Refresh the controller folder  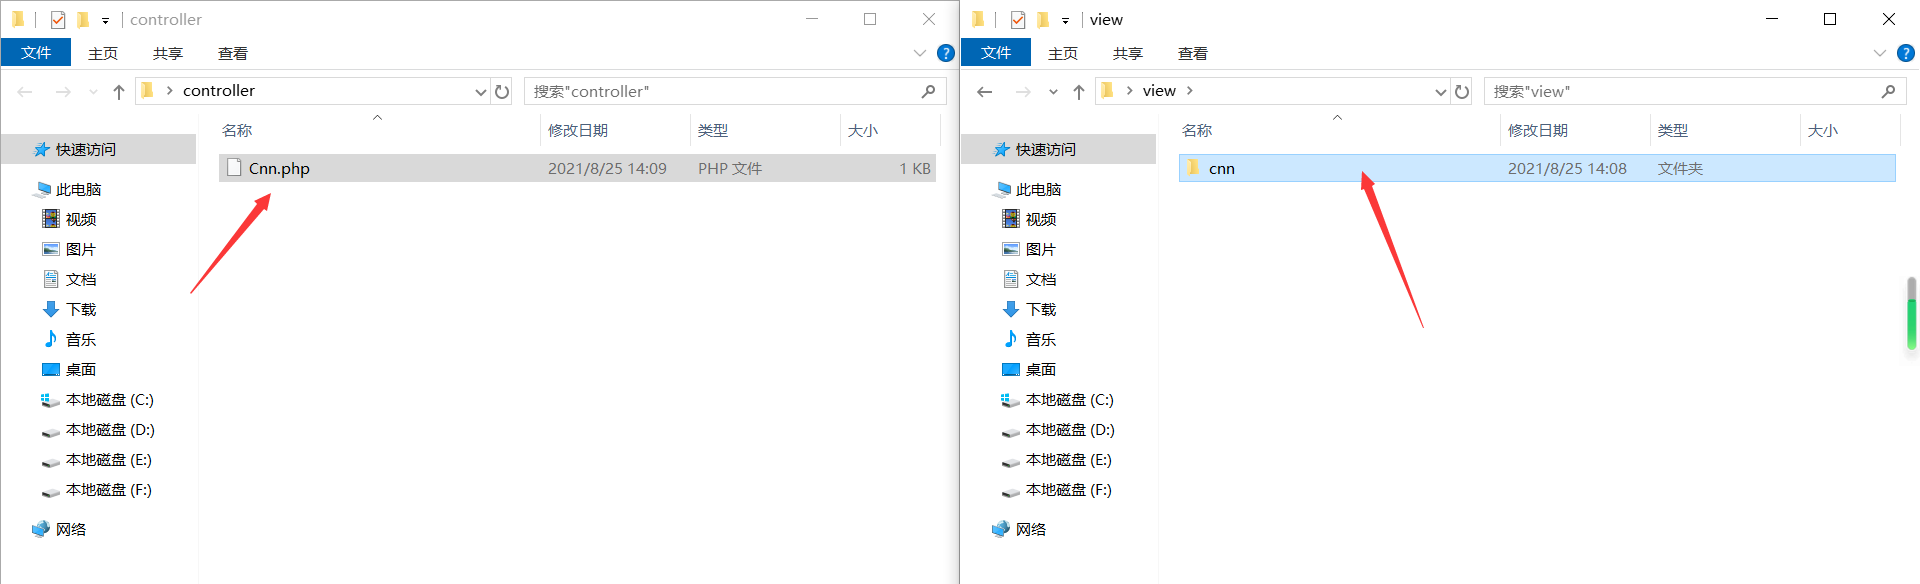(x=502, y=91)
